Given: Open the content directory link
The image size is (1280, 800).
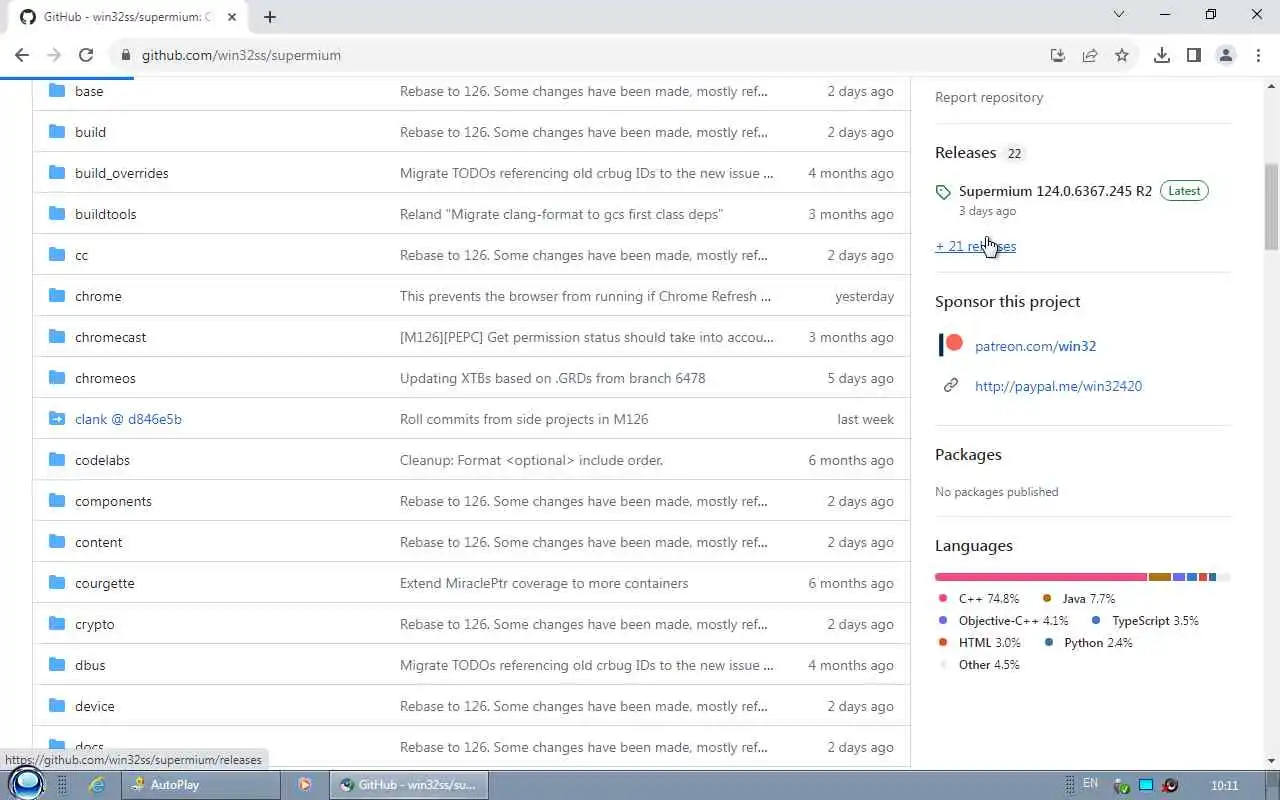Looking at the screenshot, I should tap(98, 542).
